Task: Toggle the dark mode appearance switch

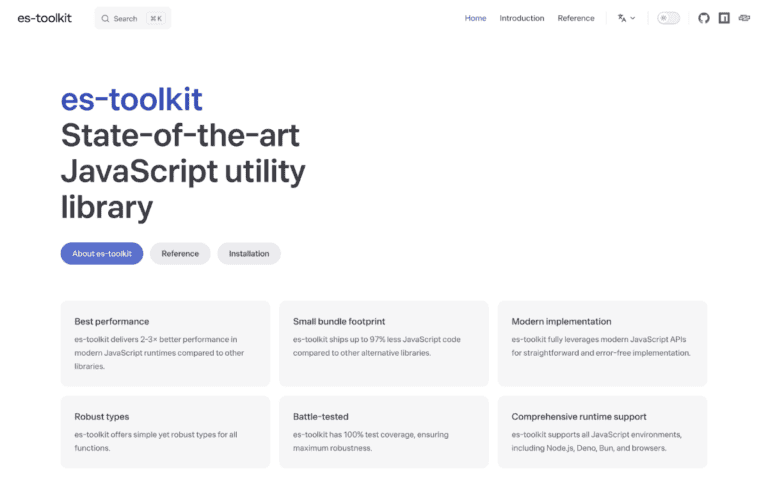Action: click(x=668, y=18)
